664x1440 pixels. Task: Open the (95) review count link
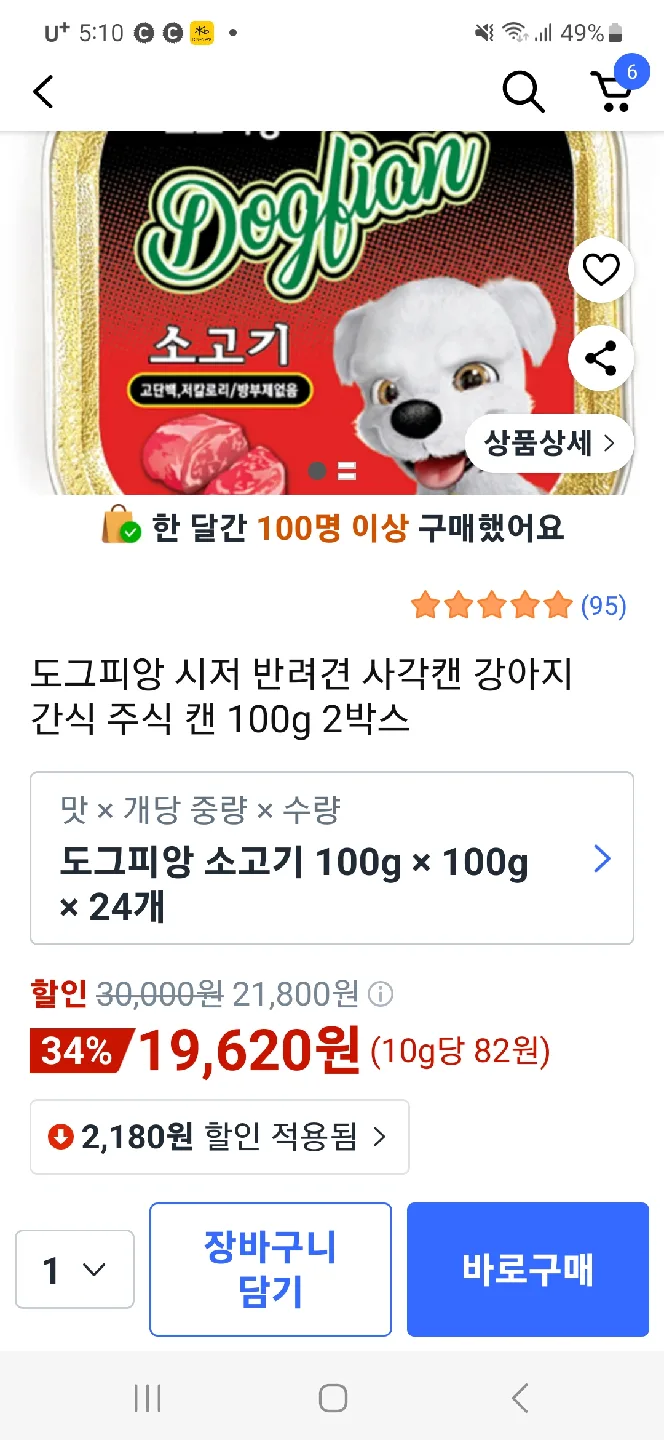[x=603, y=605]
